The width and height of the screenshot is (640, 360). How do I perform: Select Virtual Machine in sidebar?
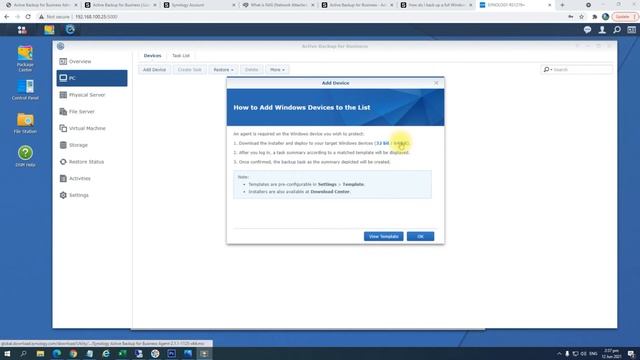tap(92, 128)
